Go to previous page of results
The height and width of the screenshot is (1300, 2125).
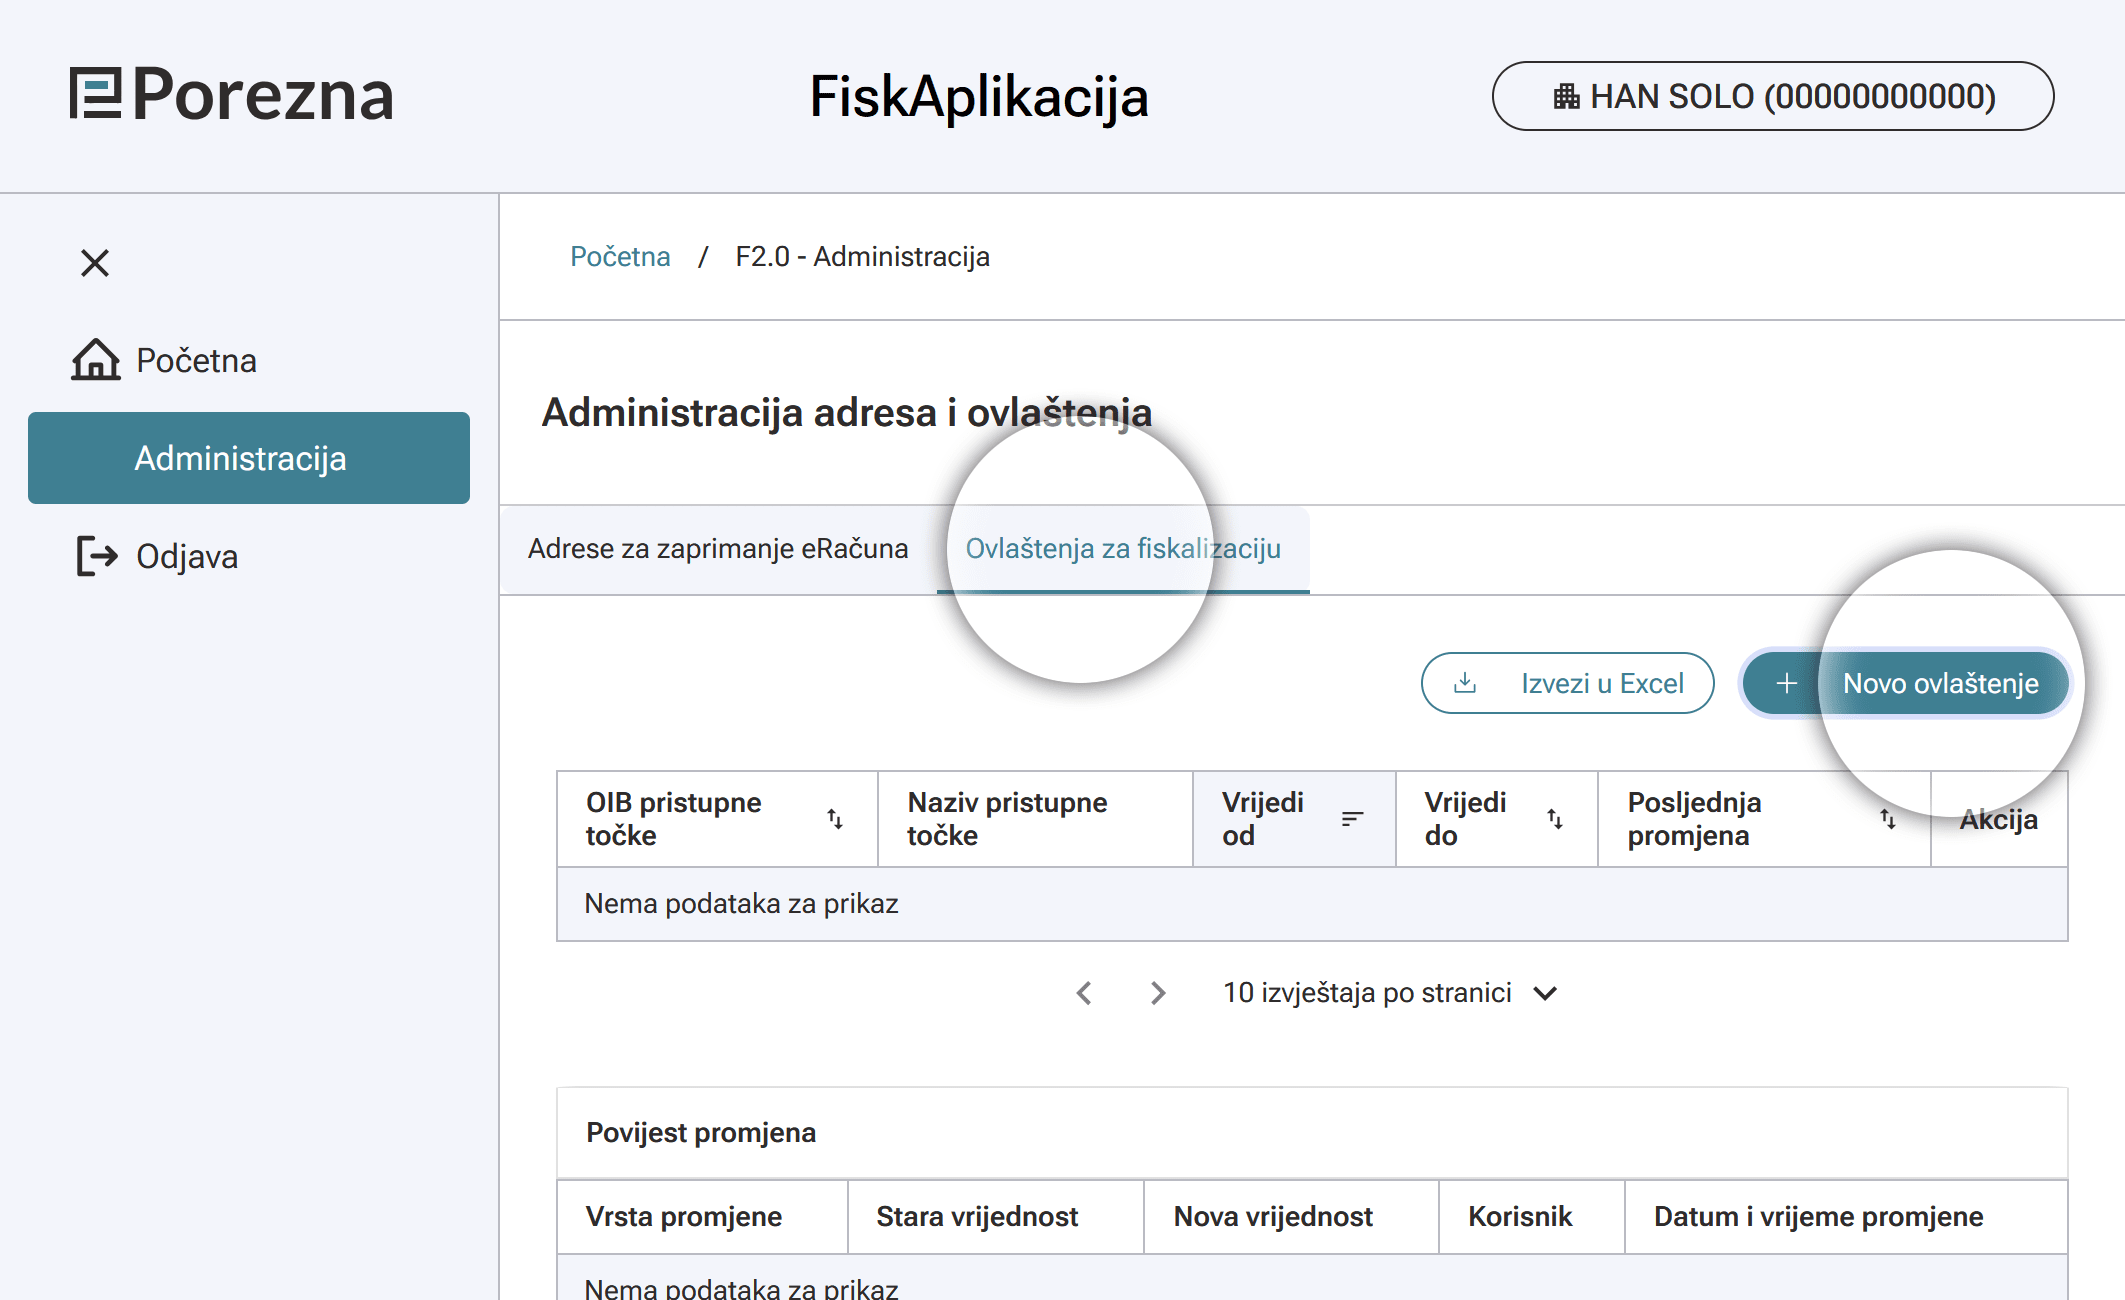(1084, 993)
